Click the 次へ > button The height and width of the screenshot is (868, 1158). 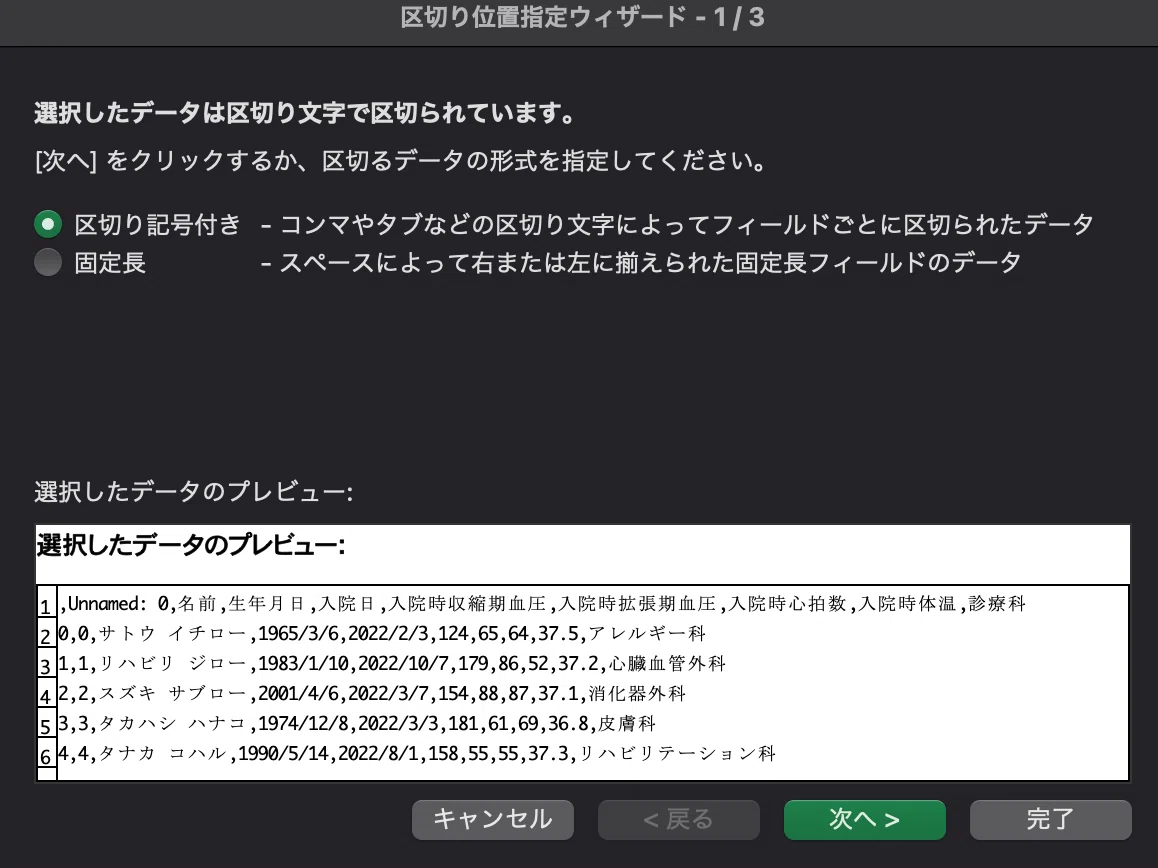(865, 819)
